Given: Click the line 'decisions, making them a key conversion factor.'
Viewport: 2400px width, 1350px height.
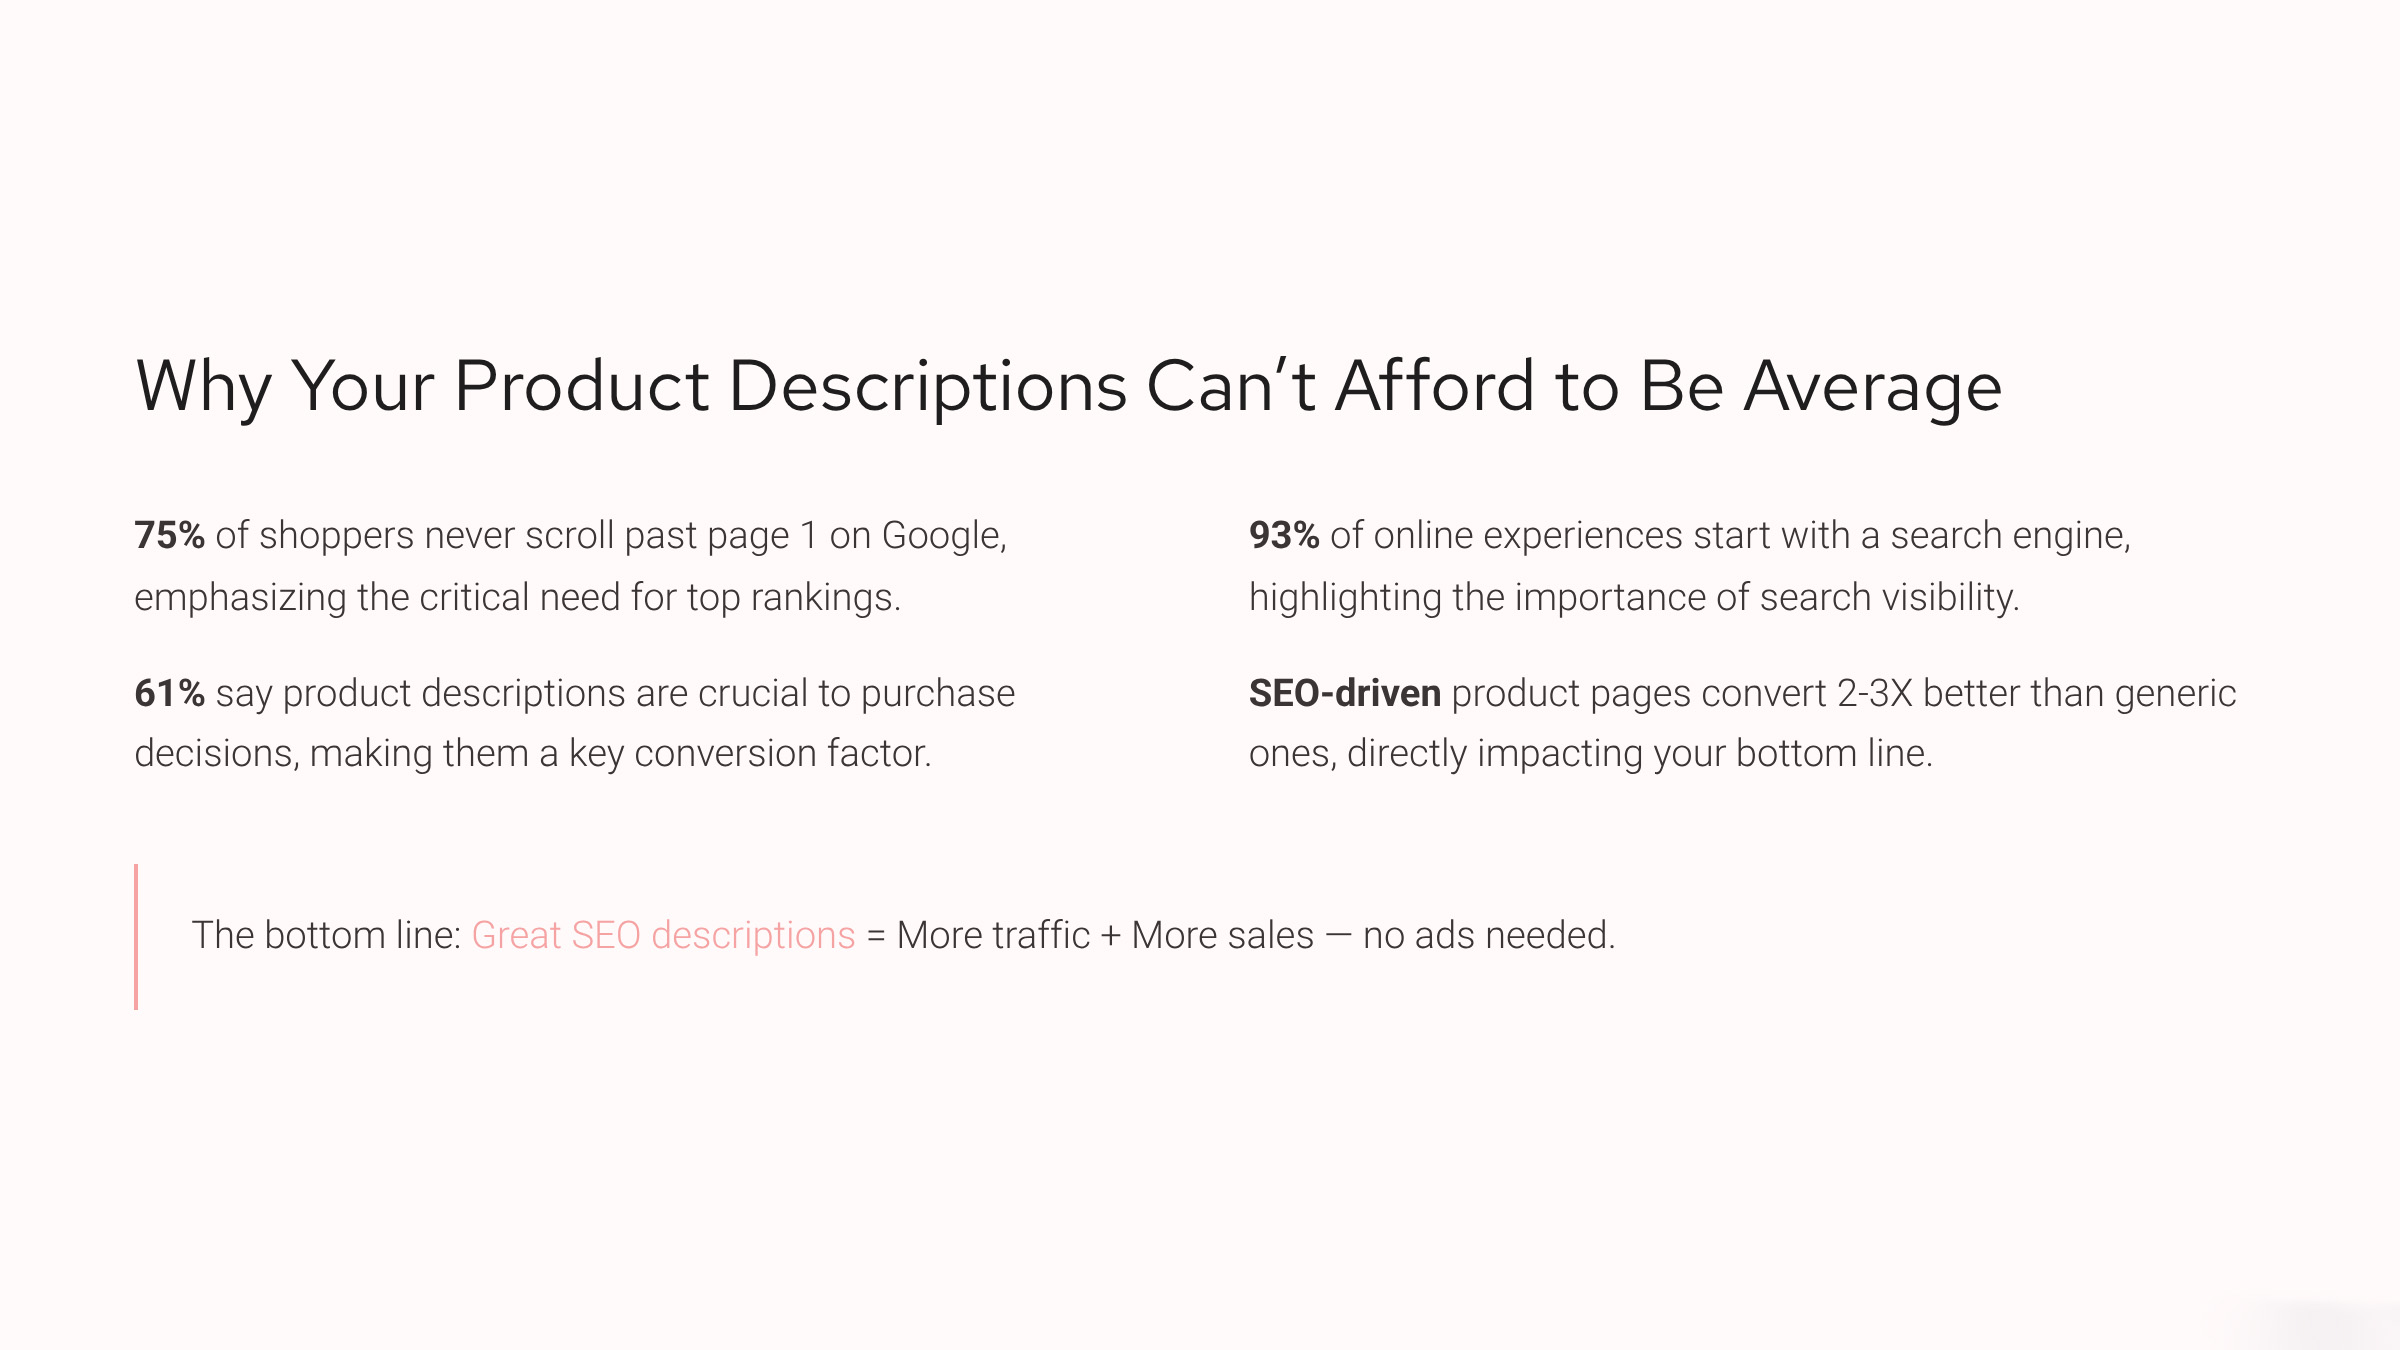Looking at the screenshot, I should point(532,753).
